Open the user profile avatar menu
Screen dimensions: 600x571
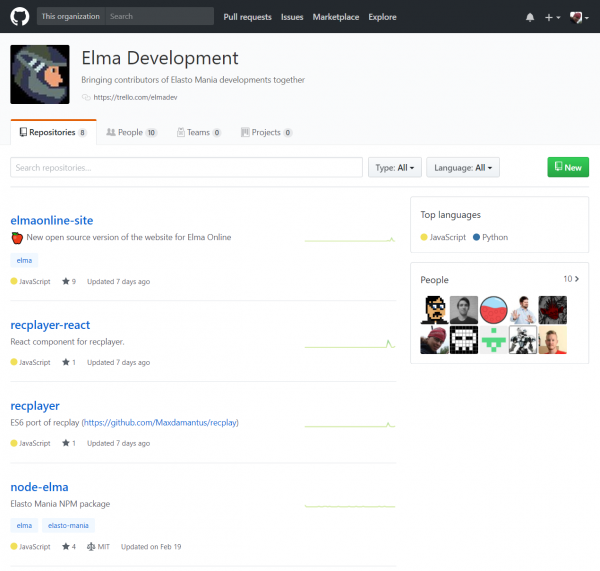578,17
